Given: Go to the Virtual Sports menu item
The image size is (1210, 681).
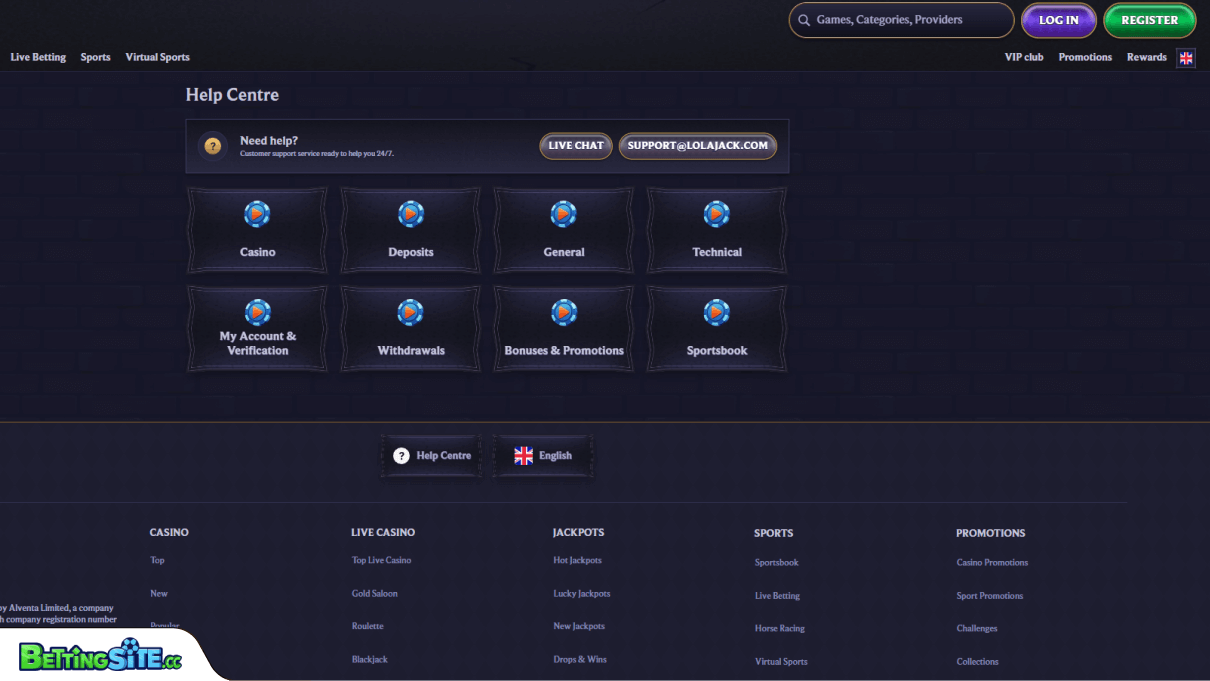Looking at the screenshot, I should (x=157, y=58).
